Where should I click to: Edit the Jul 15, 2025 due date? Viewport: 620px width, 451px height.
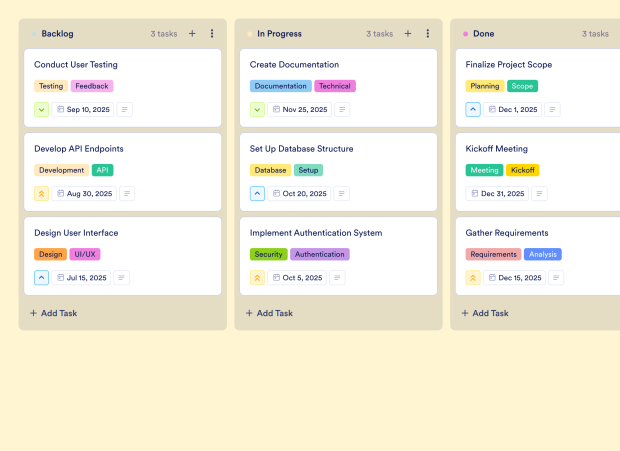coord(81,278)
